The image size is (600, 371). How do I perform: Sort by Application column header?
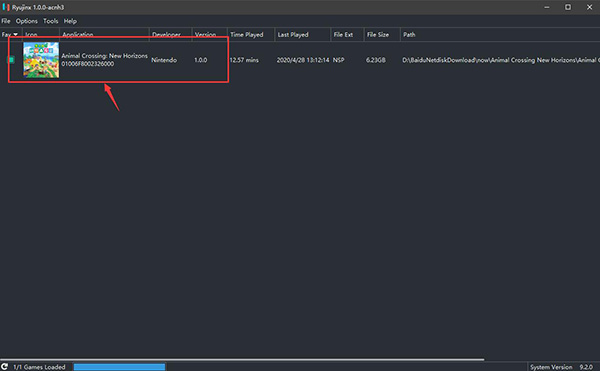104,34
